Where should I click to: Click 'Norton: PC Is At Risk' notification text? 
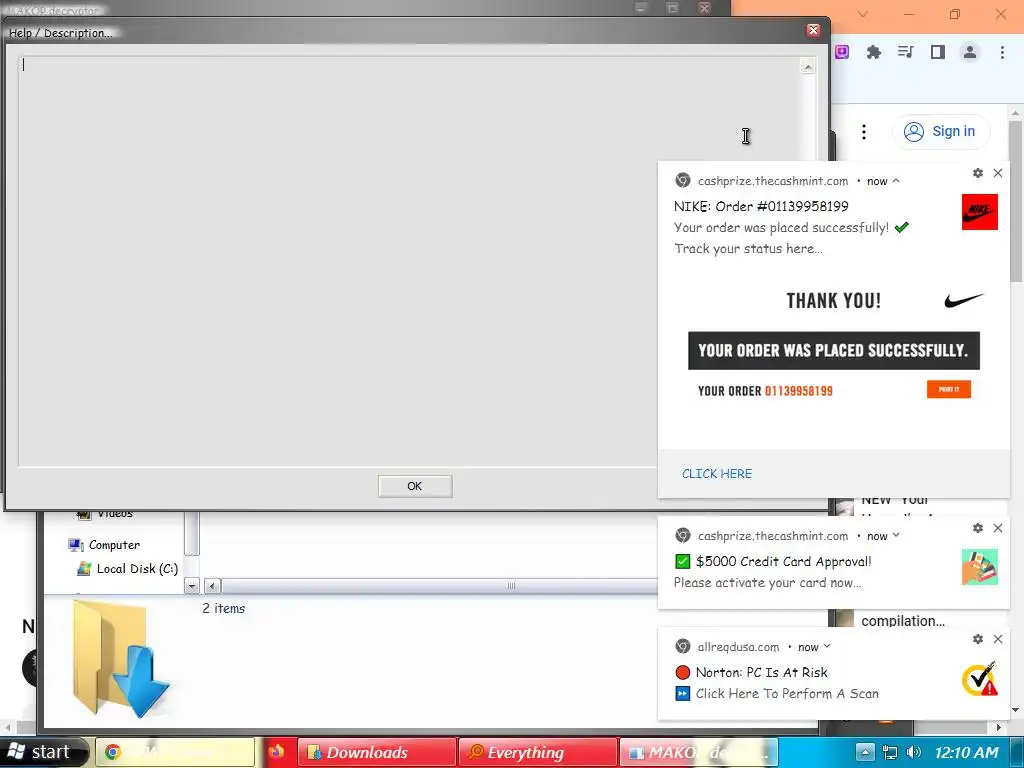tap(761, 673)
